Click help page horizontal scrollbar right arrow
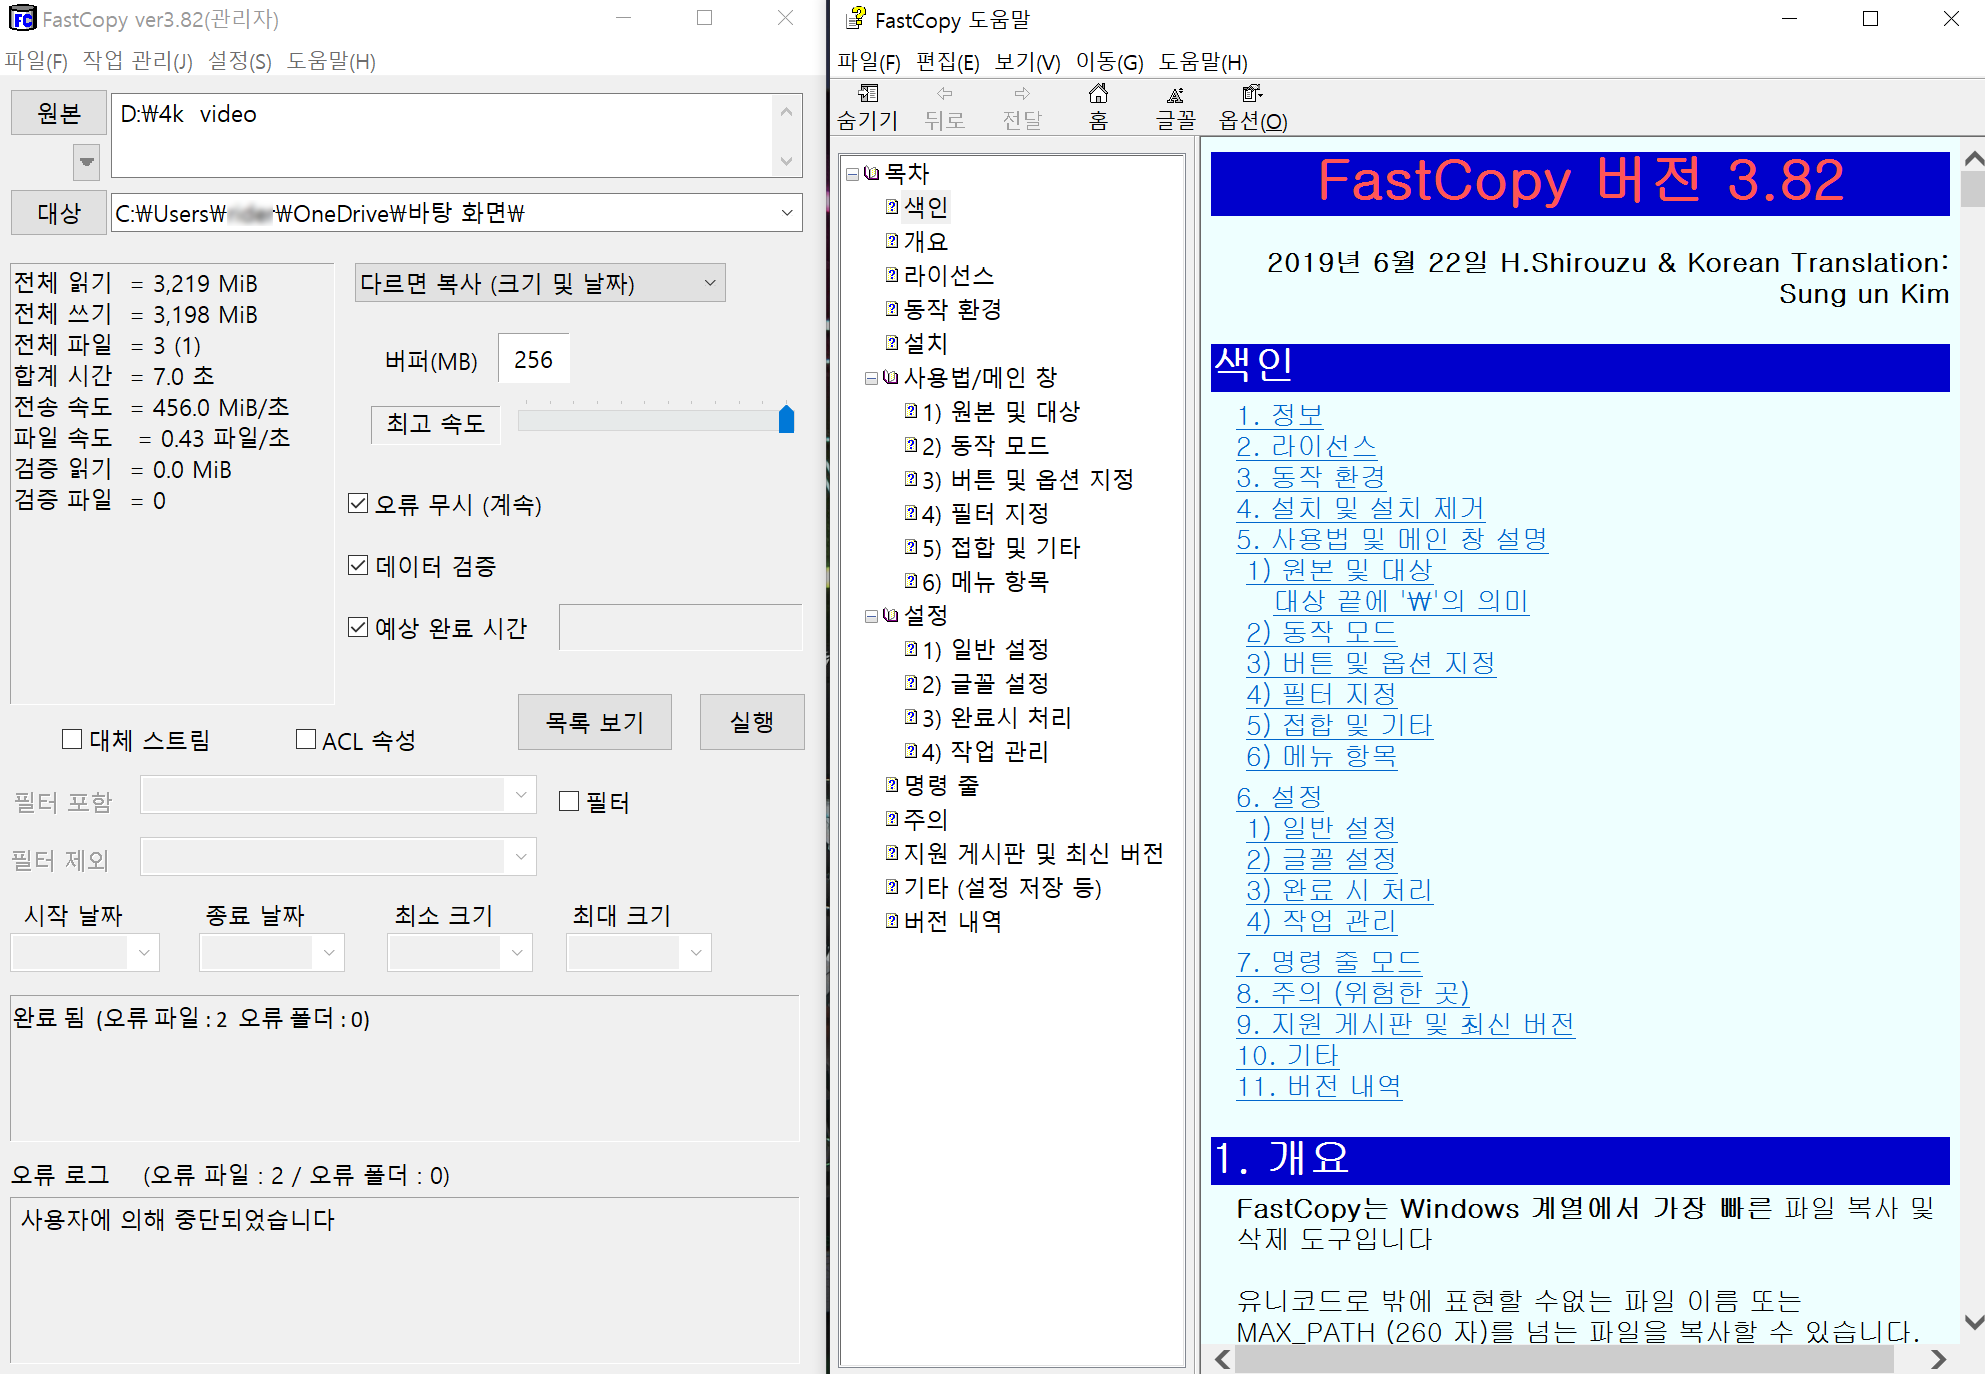This screenshot has width=1985, height=1374. point(1939,1359)
